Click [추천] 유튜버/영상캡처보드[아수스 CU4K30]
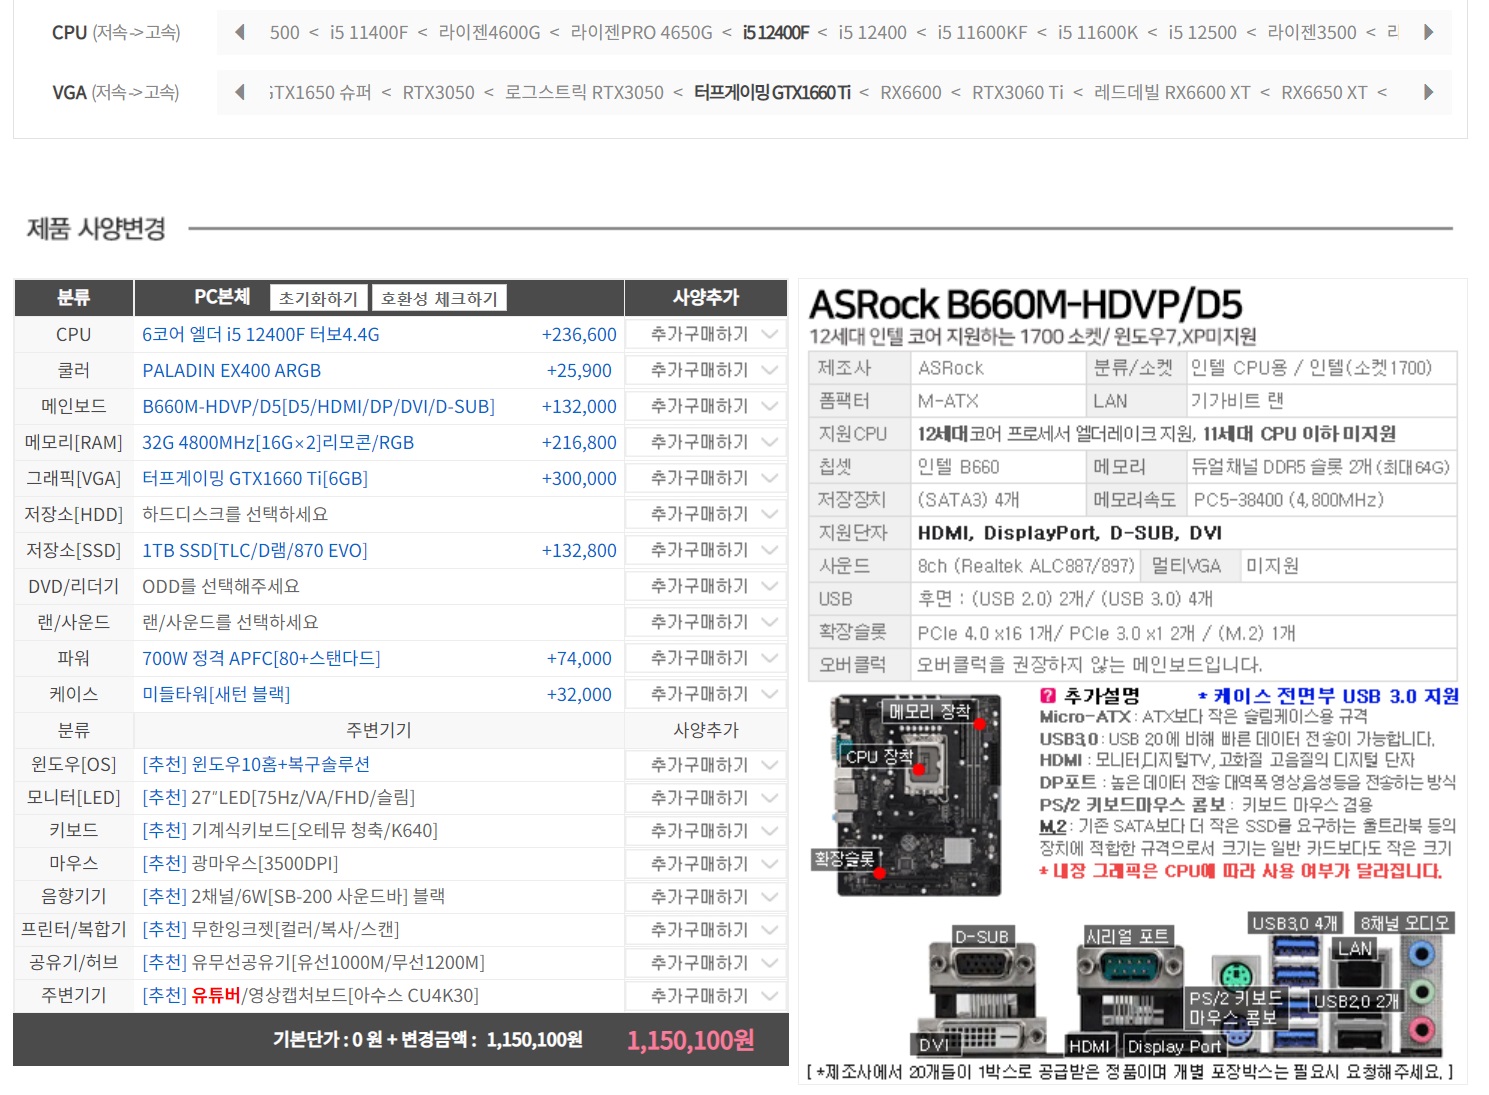The image size is (1489, 1095). (x=310, y=996)
